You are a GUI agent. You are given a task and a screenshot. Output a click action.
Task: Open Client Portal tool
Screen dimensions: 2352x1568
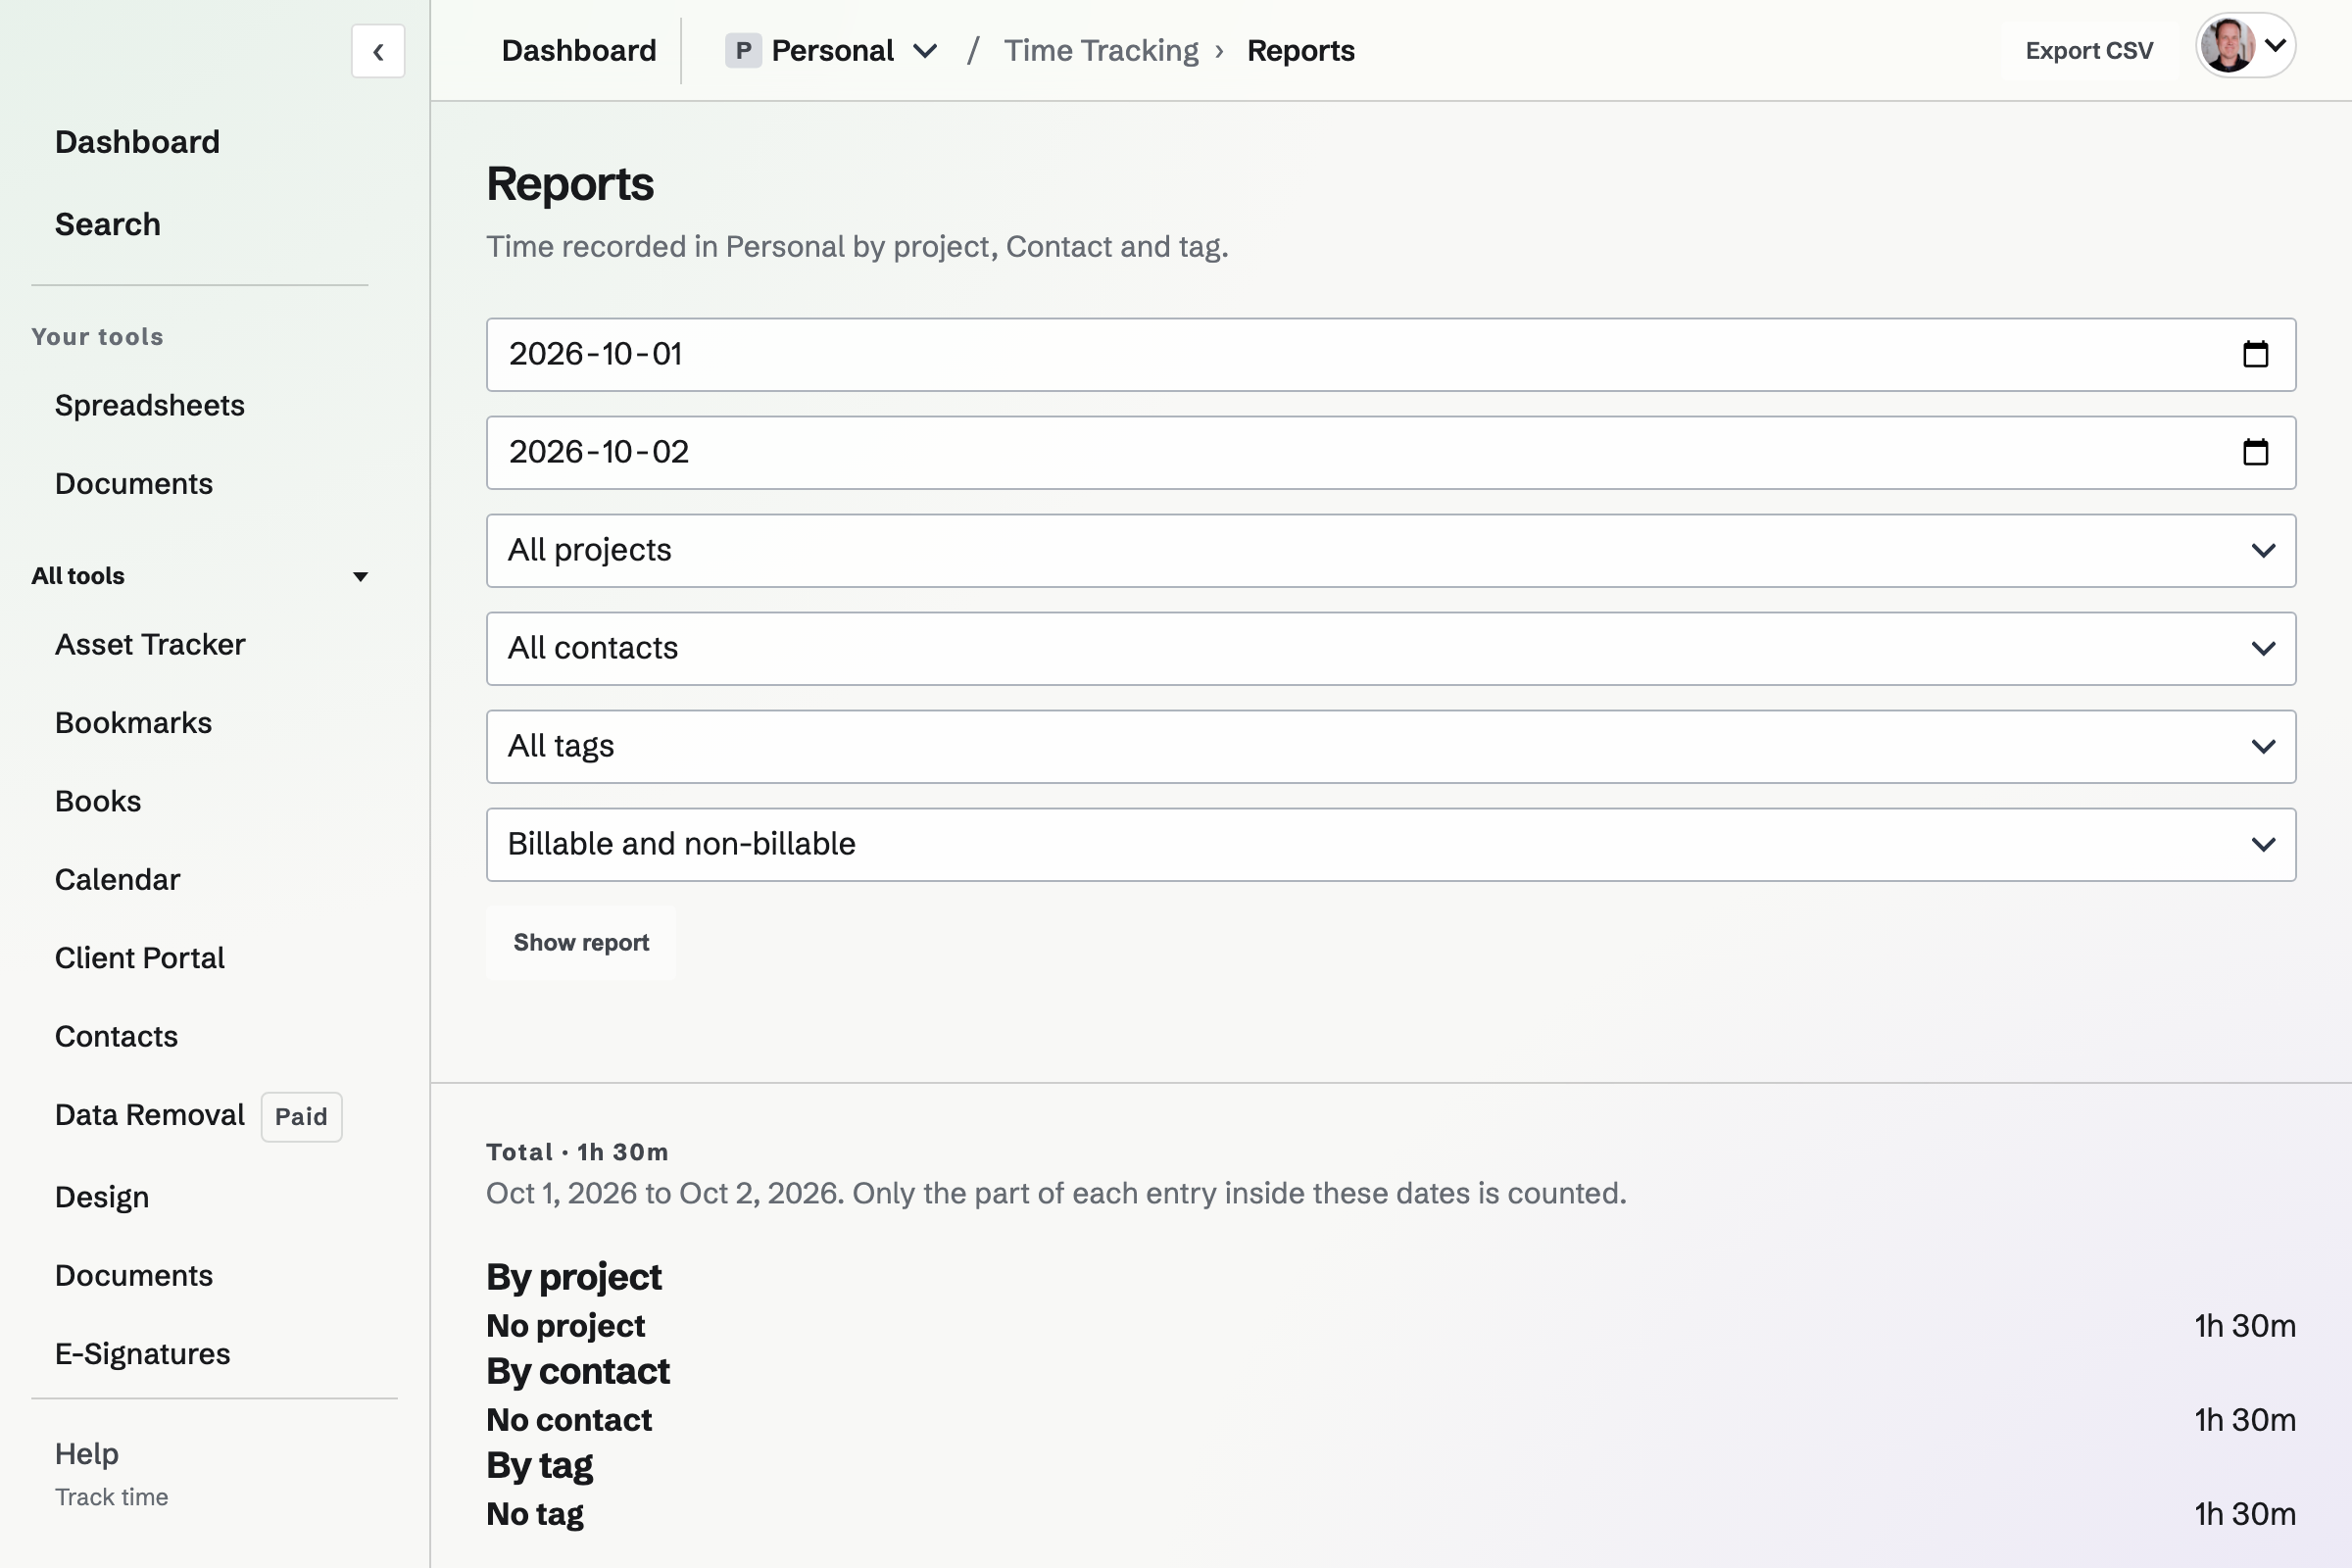(x=139, y=957)
